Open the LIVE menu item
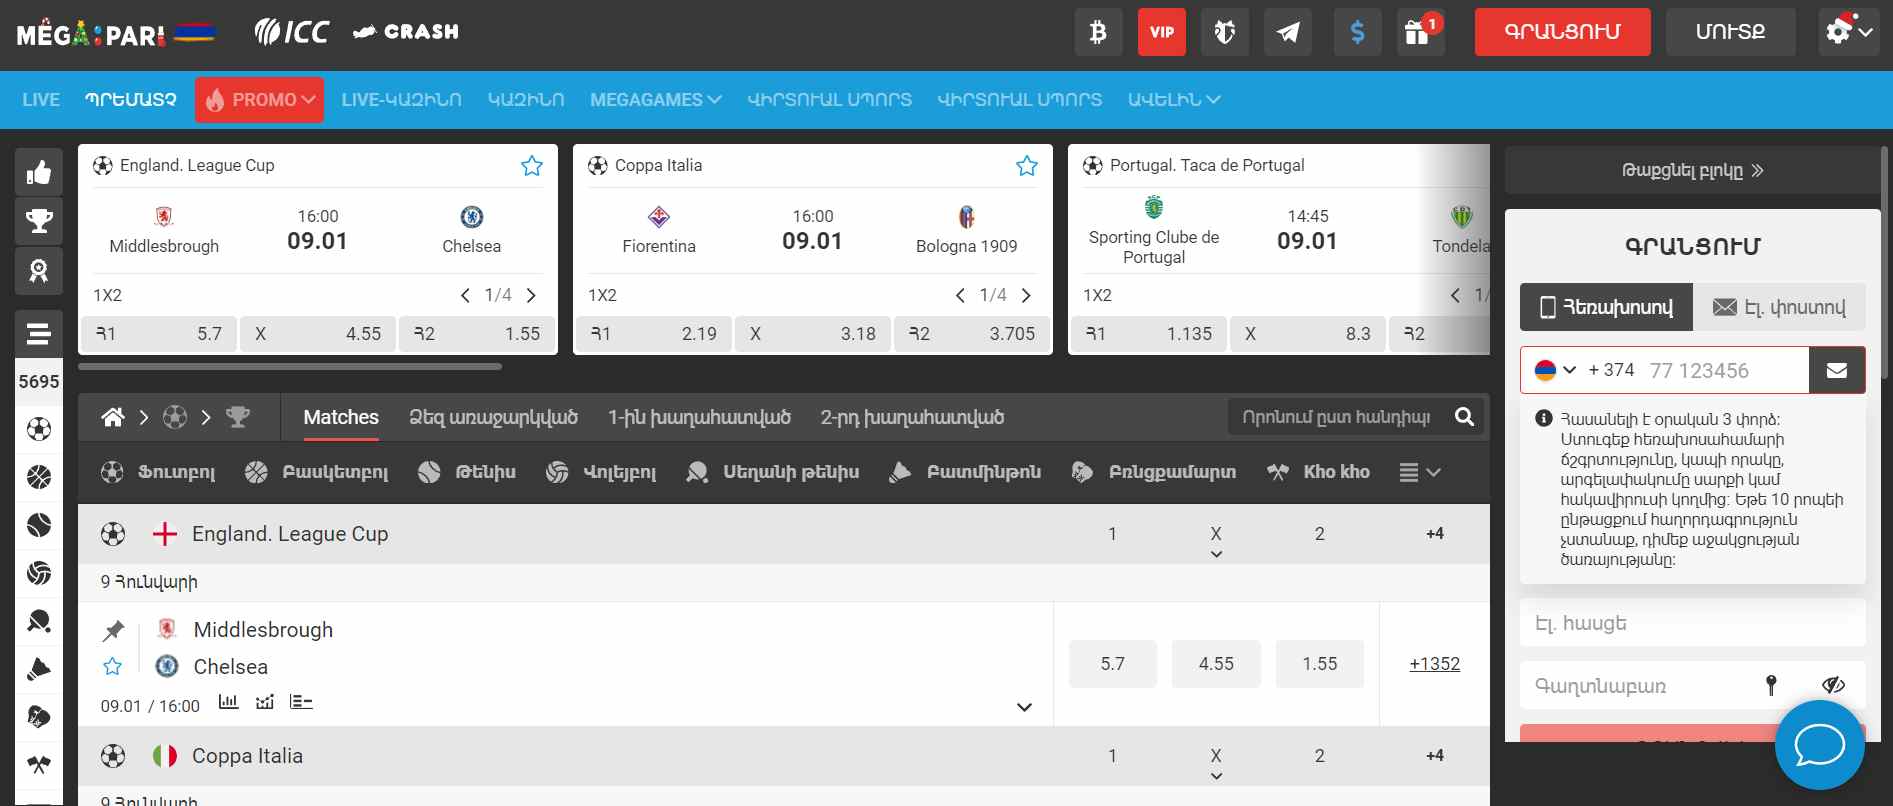1893x806 pixels. [x=41, y=100]
